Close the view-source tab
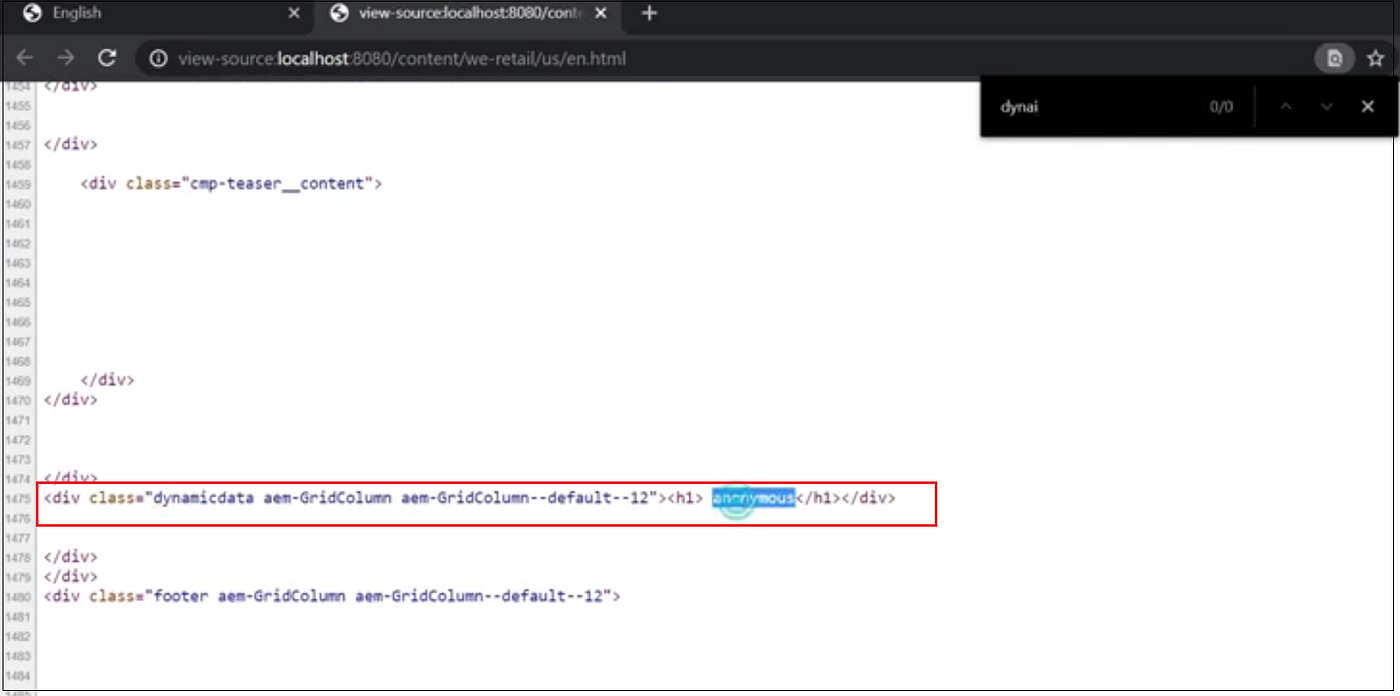 [603, 13]
